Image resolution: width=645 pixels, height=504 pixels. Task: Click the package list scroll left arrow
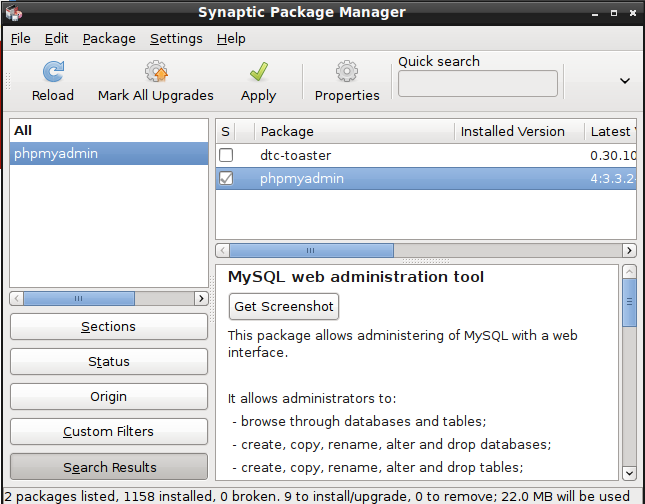point(223,250)
